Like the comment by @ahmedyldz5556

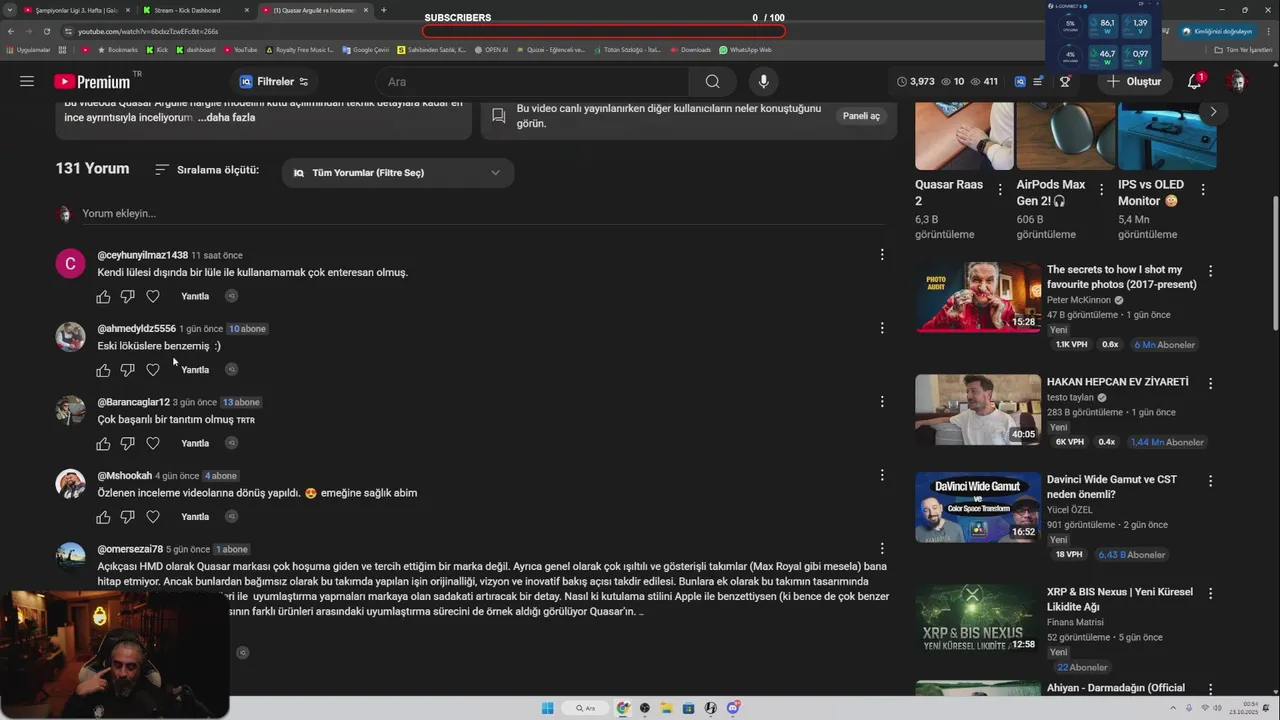point(103,370)
